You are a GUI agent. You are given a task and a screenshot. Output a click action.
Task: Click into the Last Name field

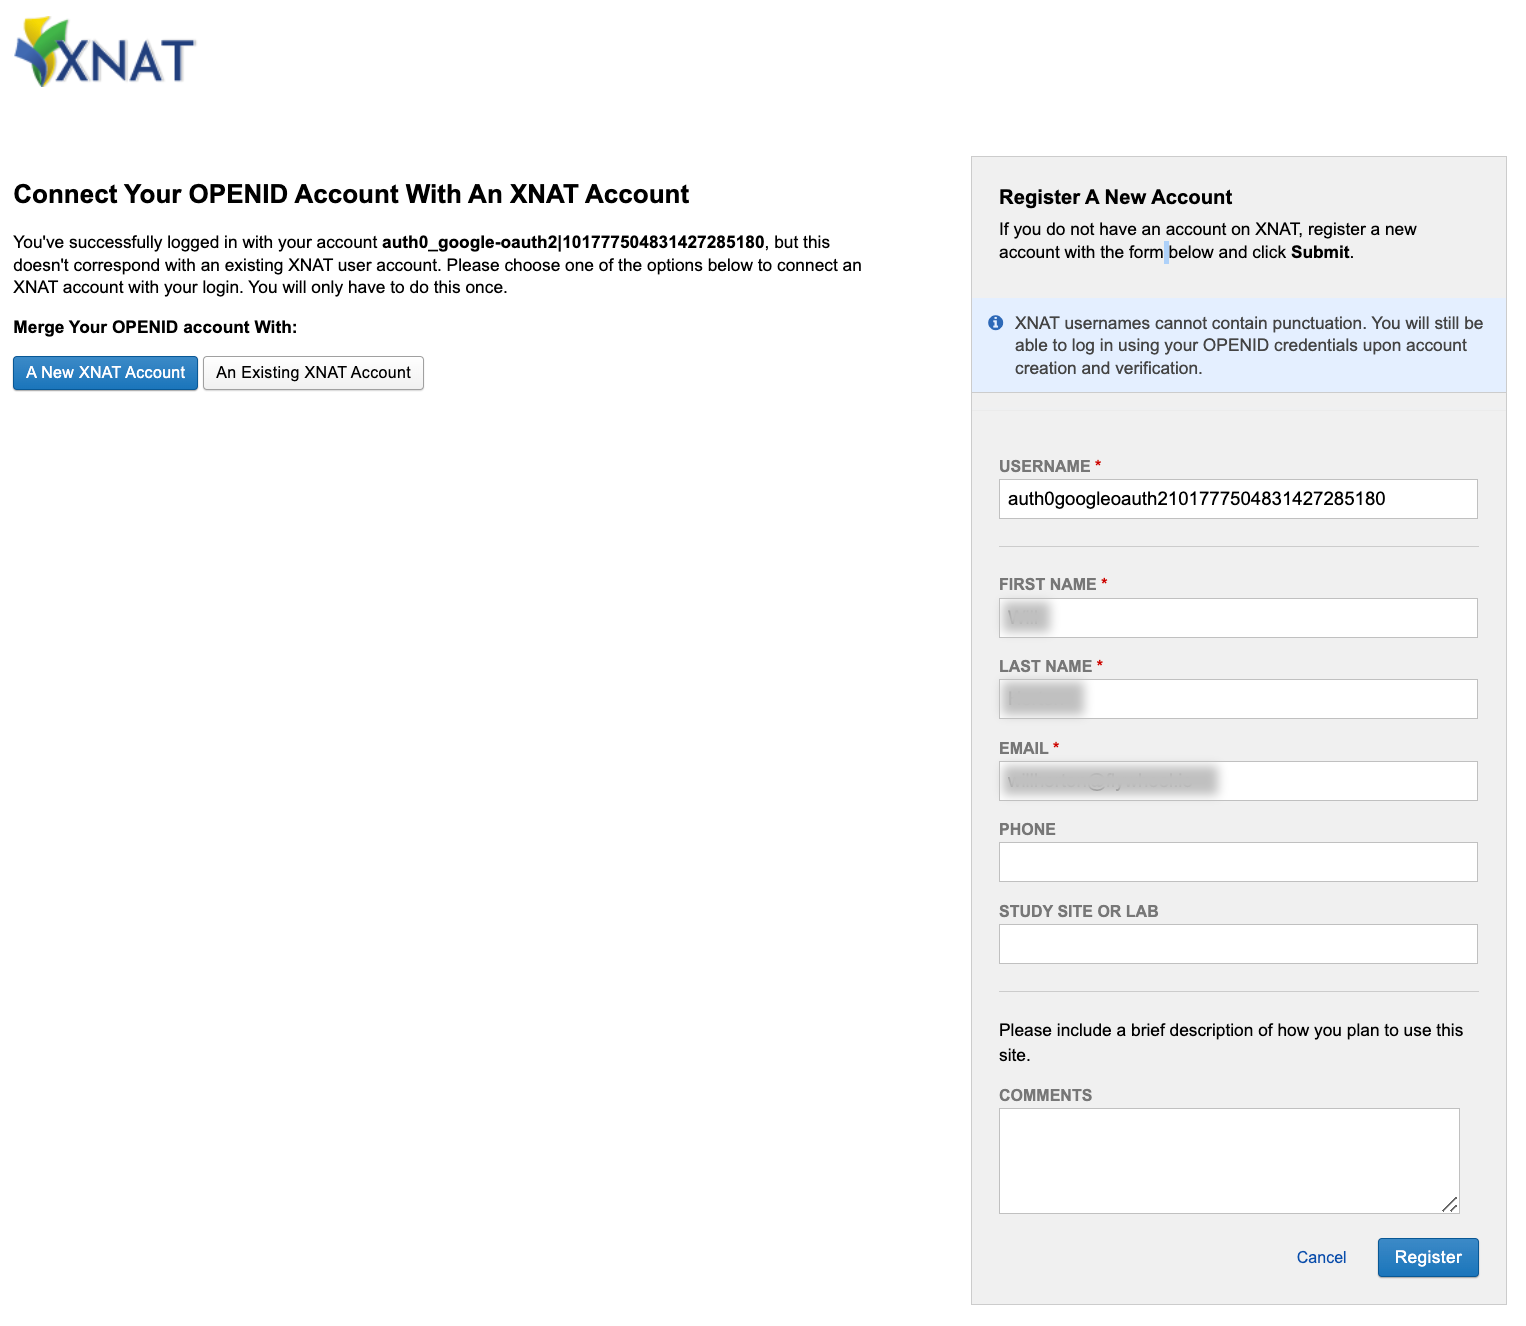coord(1237,699)
